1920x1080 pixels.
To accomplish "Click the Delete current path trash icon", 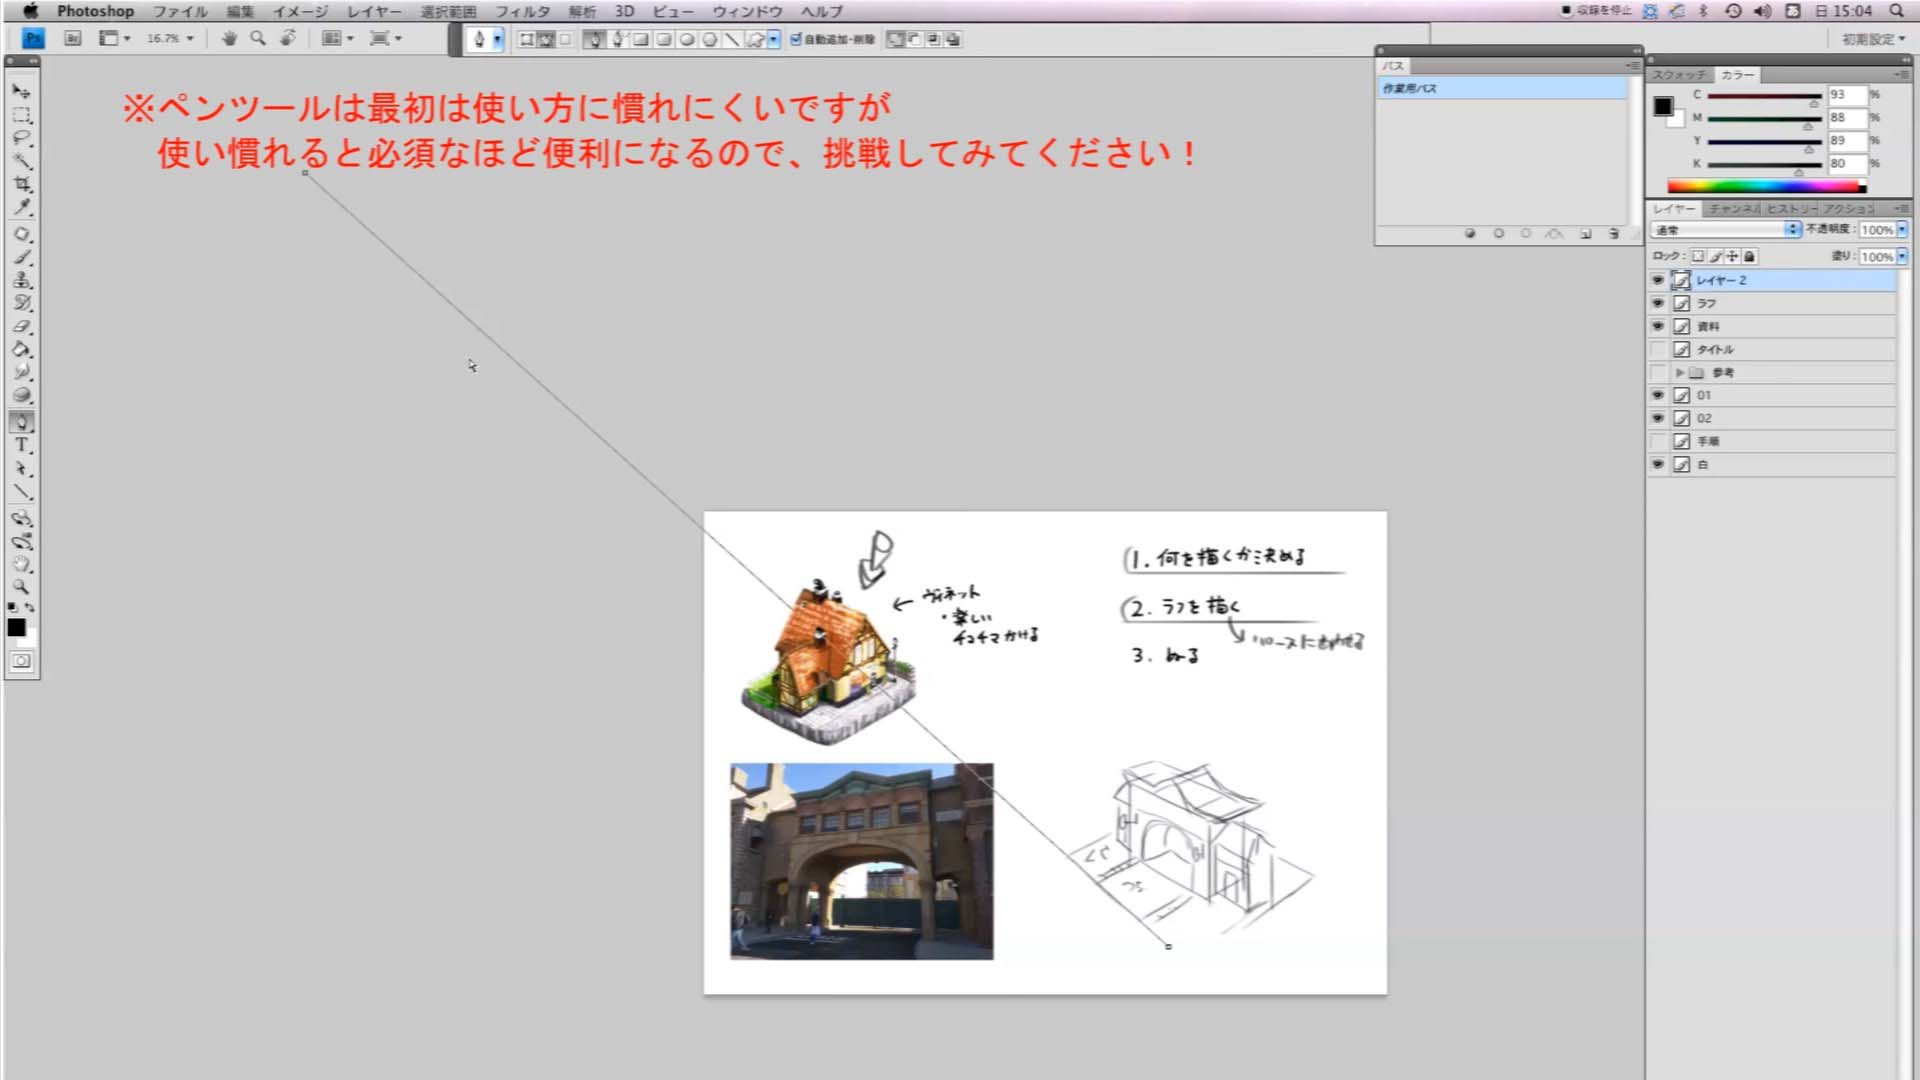I will point(1613,233).
